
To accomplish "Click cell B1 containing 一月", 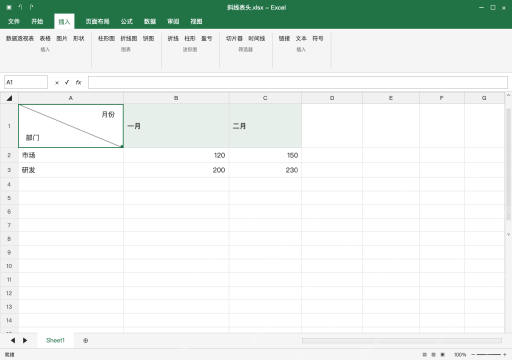I will click(x=176, y=126).
